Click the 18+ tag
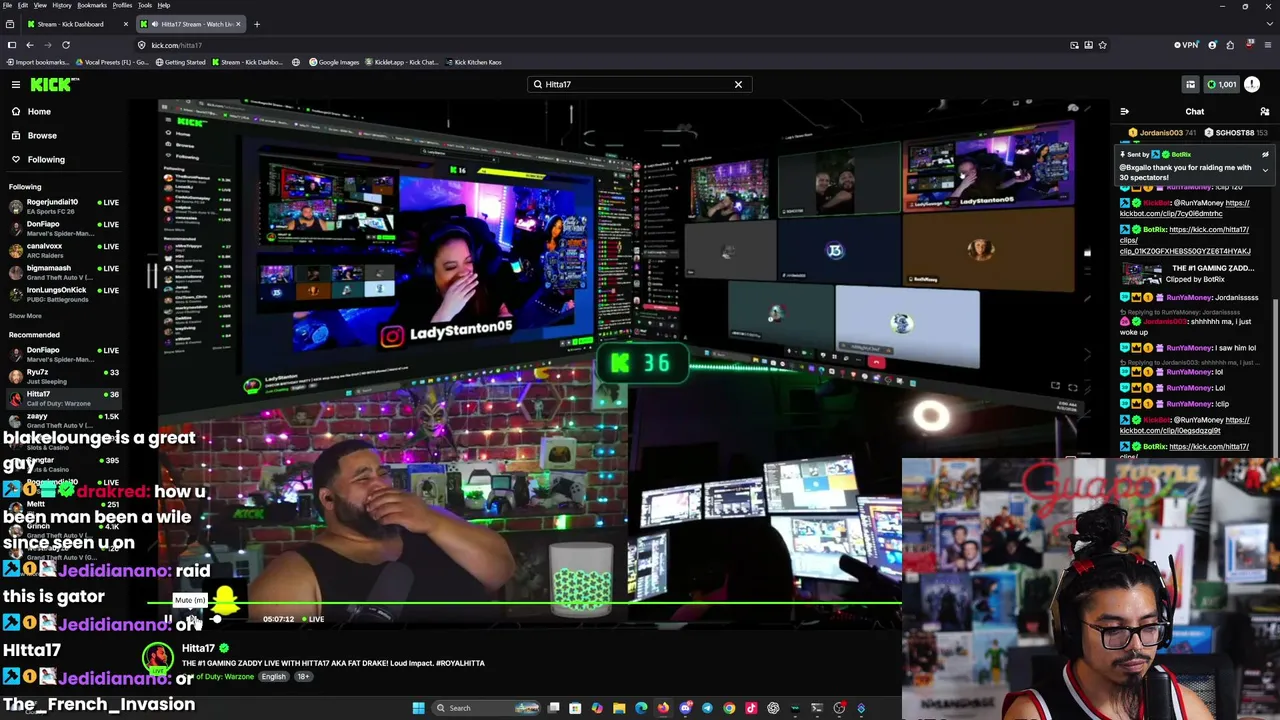This screenshot has width=1280, height=720. [x=303, y=677]
